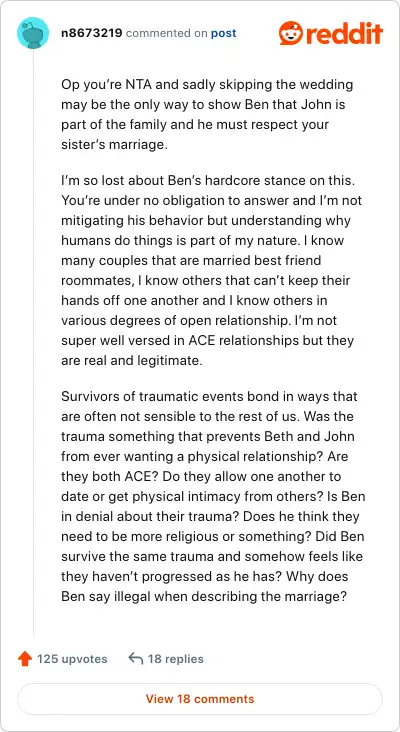This screenshot has height=732, width=400.
Task: Open the "18 replies" label
Action: [x=175, y=659]
